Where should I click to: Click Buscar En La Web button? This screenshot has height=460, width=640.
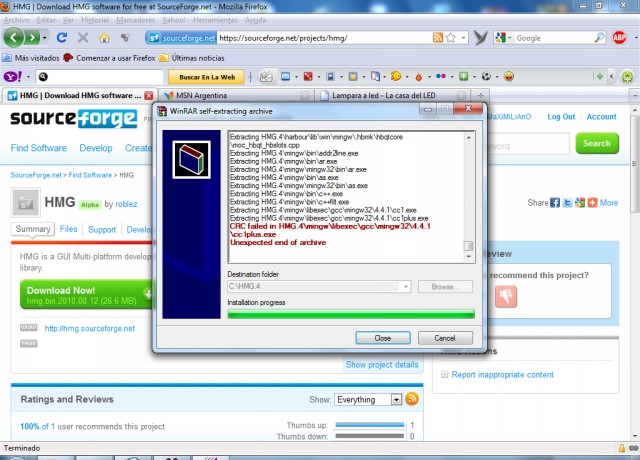[x=207, y=77]
